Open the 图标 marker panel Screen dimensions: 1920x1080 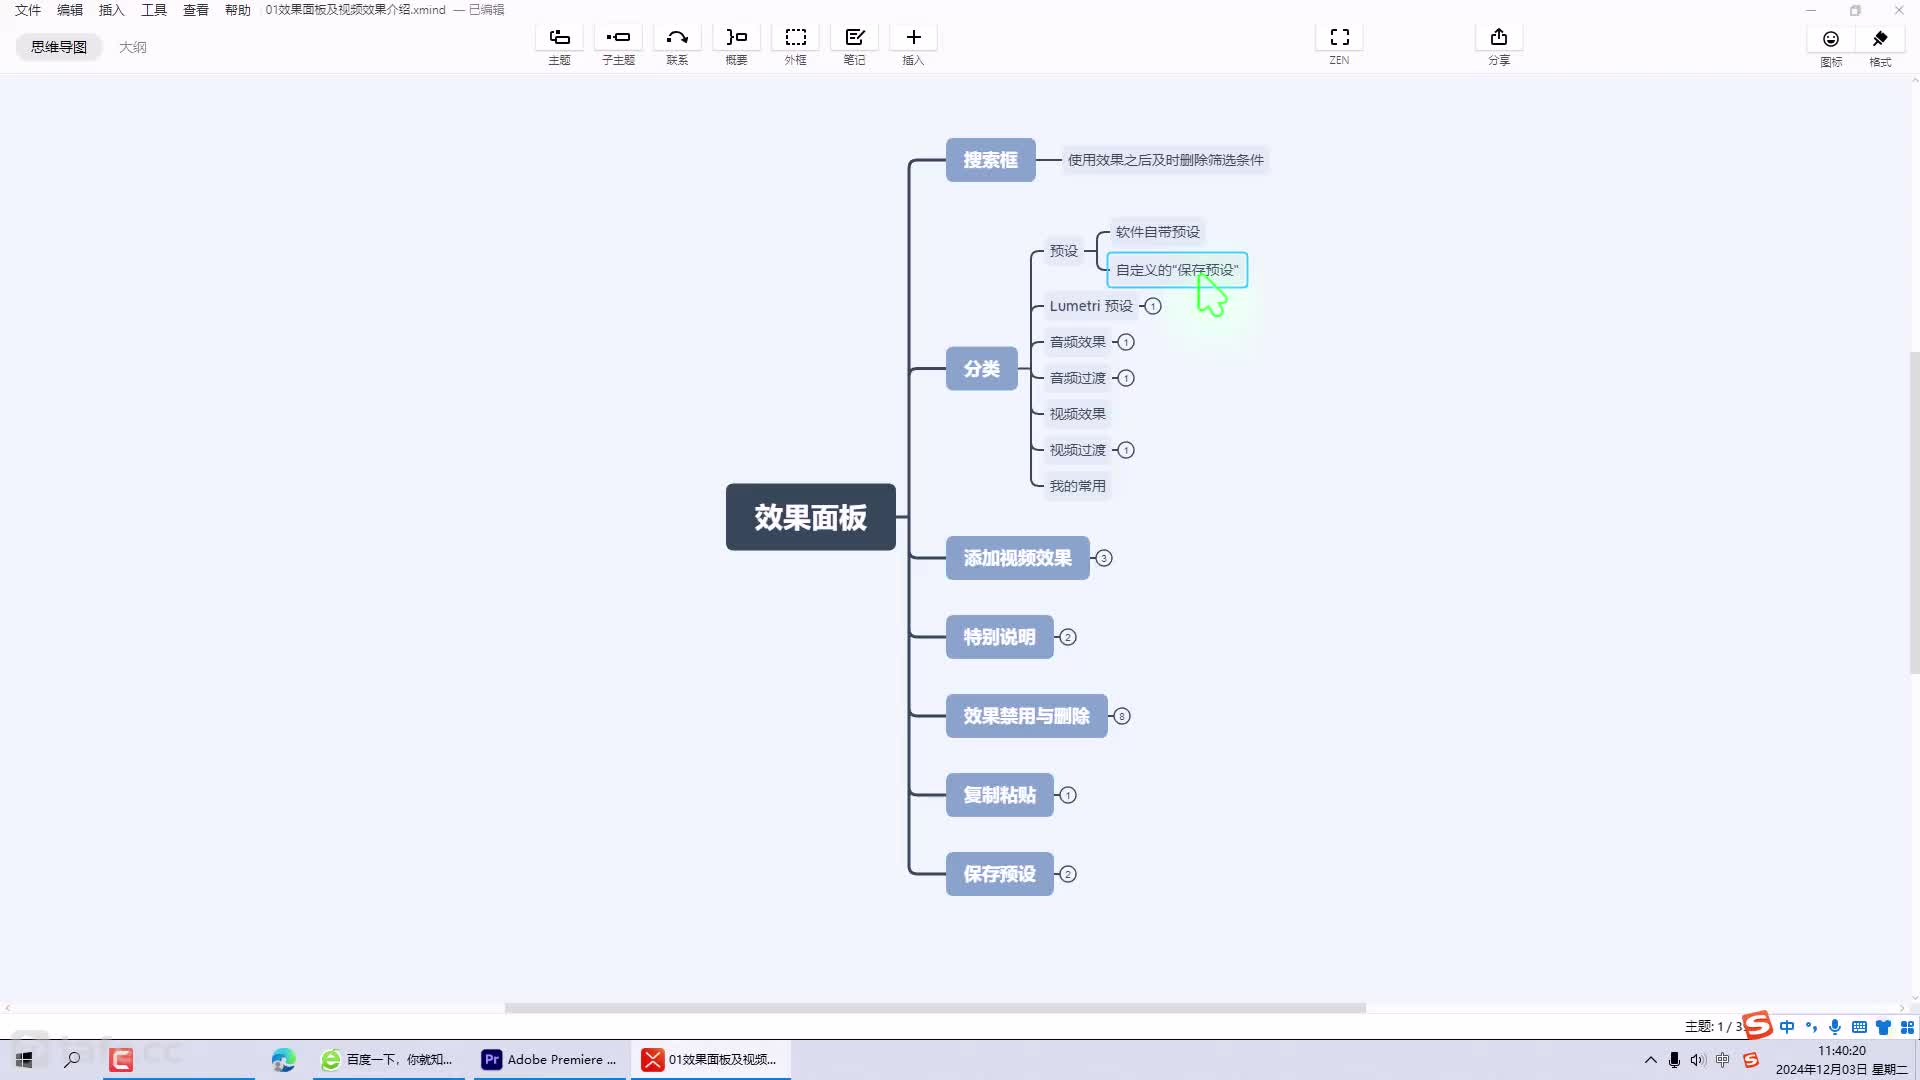pyautogui.click(x=1831, y=47)
